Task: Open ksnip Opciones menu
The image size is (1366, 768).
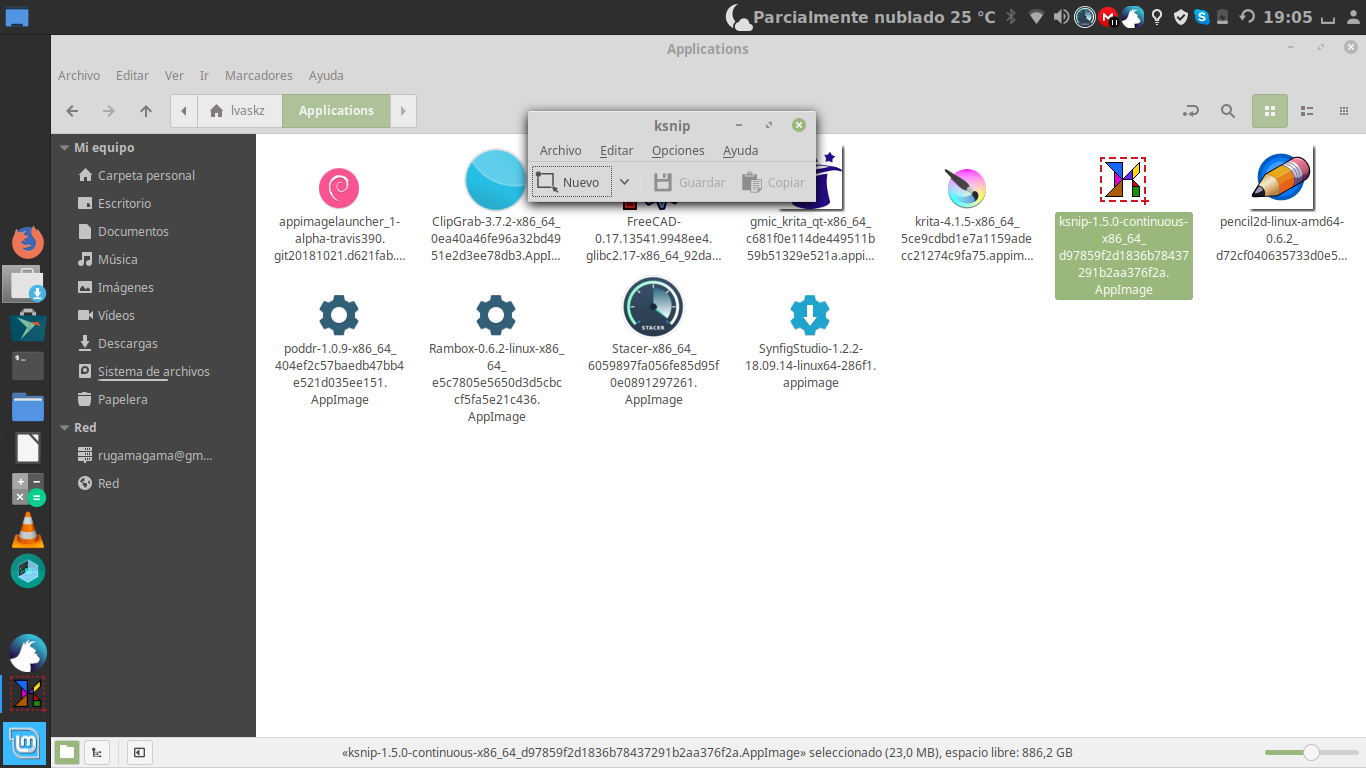Action: tap(678, 150)
